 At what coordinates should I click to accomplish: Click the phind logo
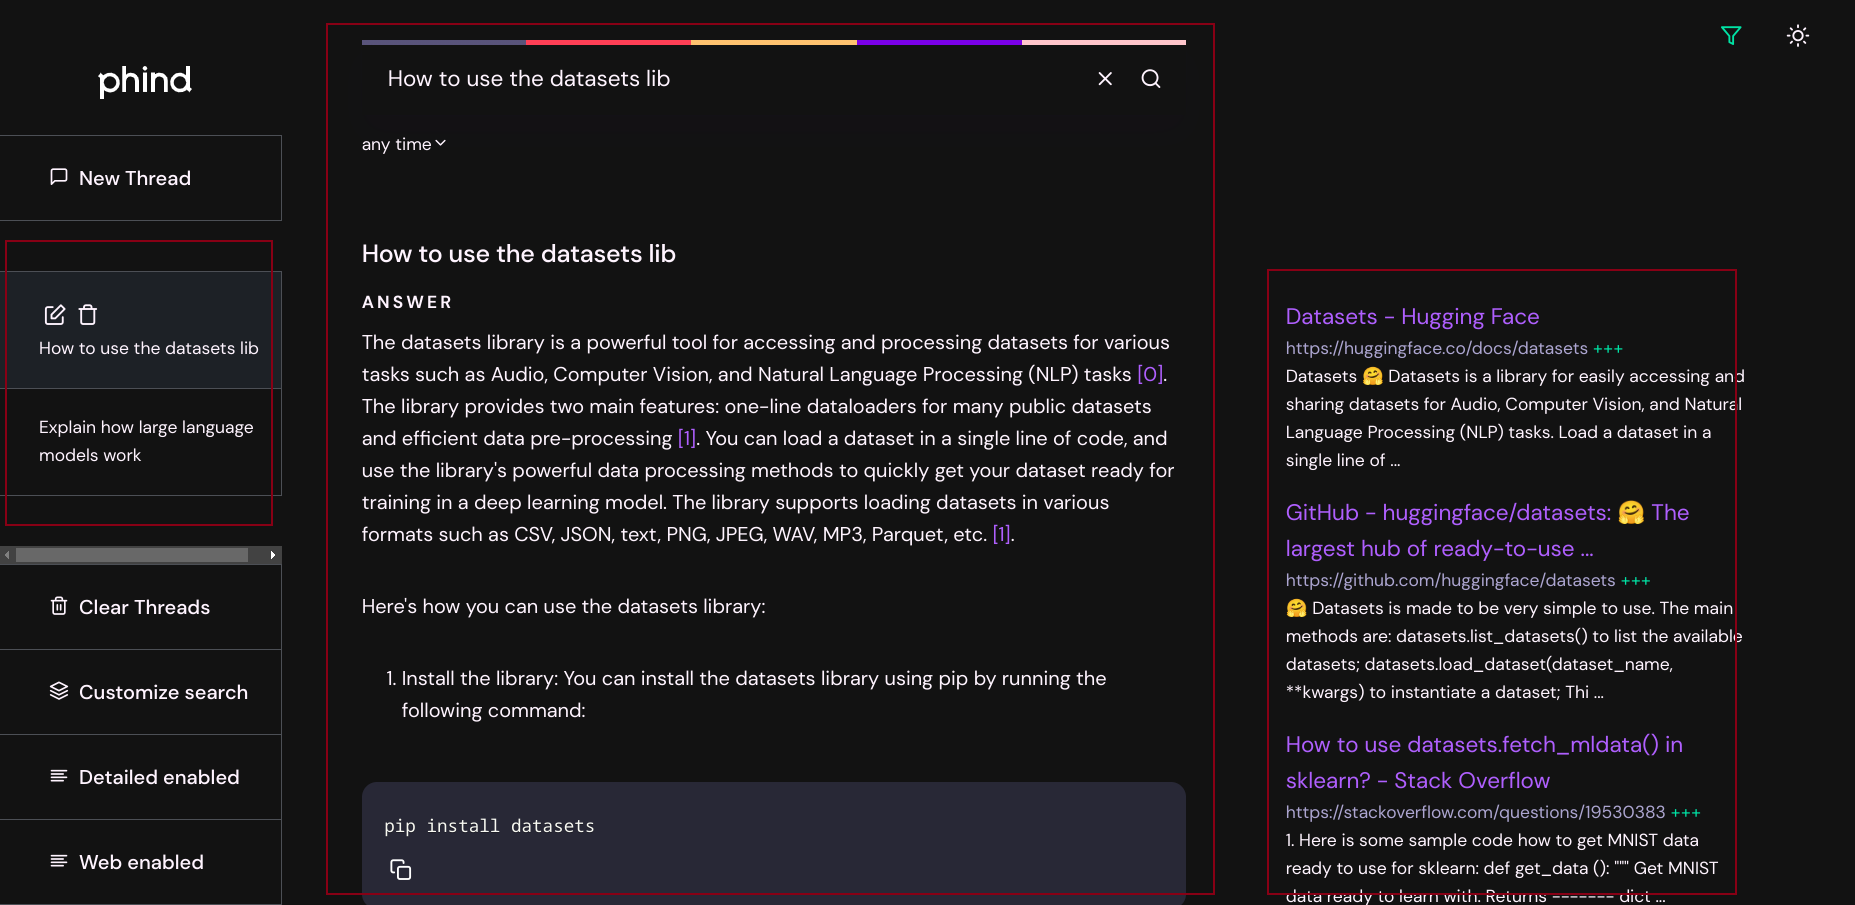144,81
